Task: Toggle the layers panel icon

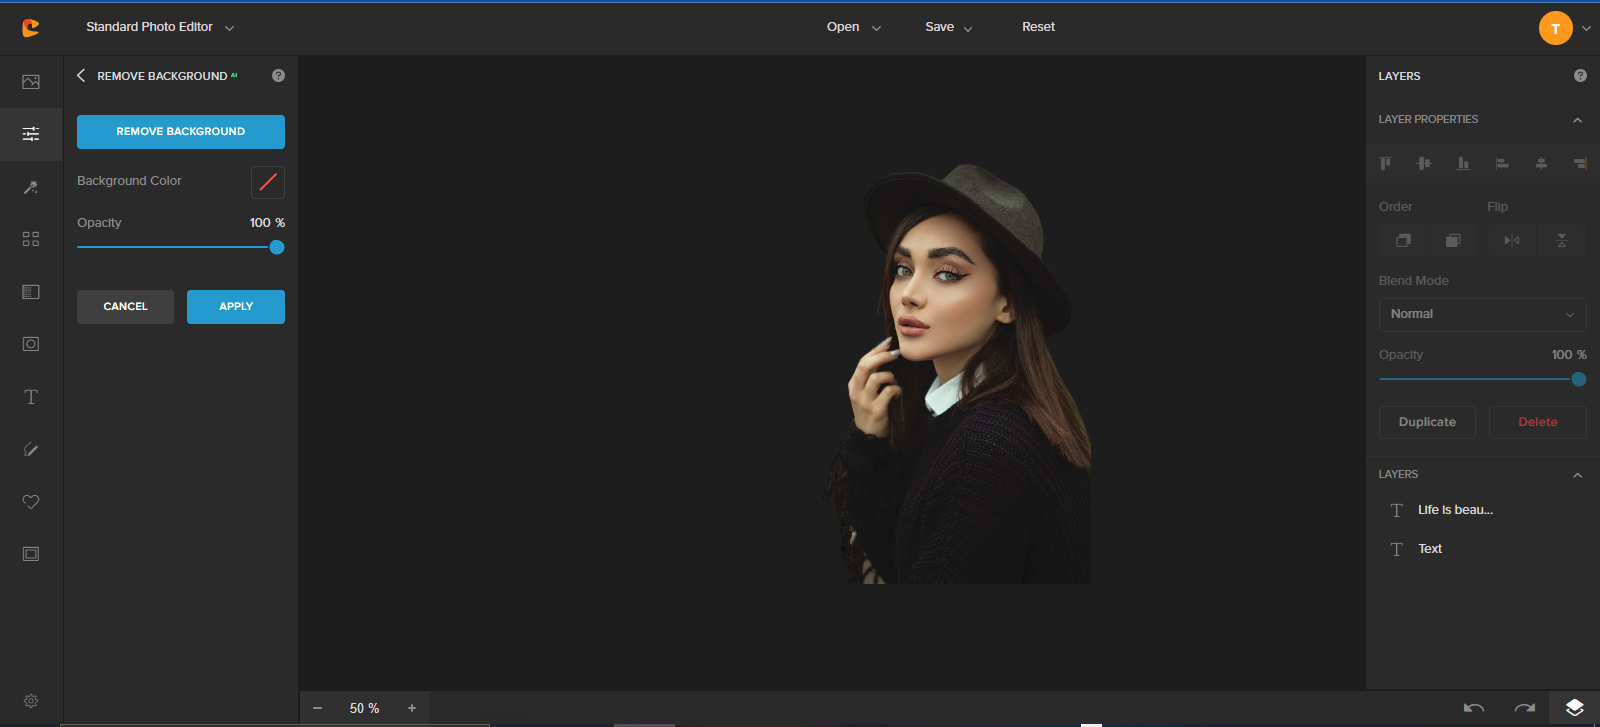Action: coord(1575,708)
